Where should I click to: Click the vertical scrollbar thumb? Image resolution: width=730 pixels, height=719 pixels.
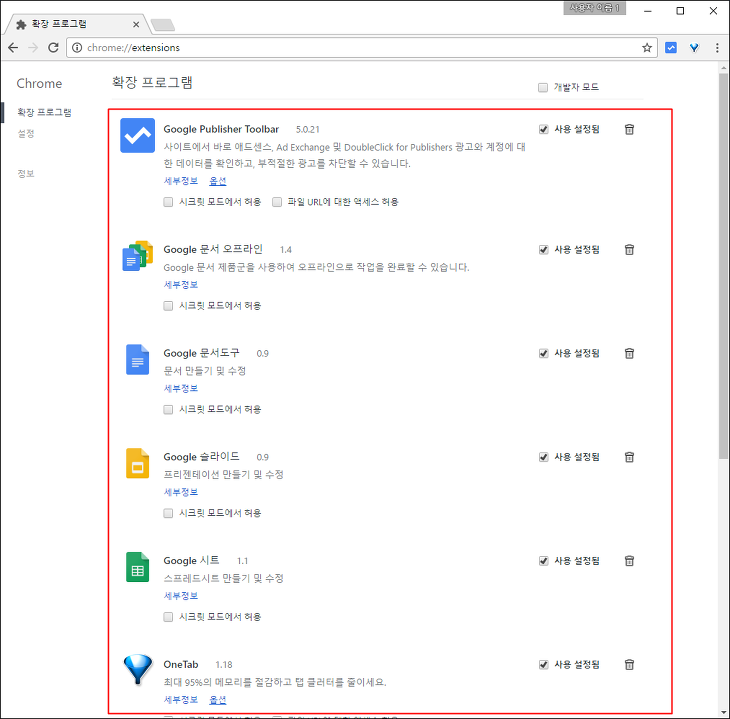pyautogui.click(x=723, y=265)
